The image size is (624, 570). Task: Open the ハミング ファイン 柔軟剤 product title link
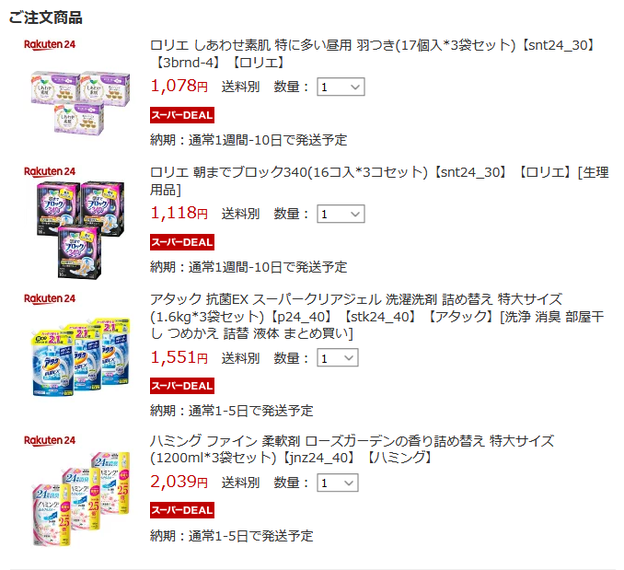(x=352, y=449)
